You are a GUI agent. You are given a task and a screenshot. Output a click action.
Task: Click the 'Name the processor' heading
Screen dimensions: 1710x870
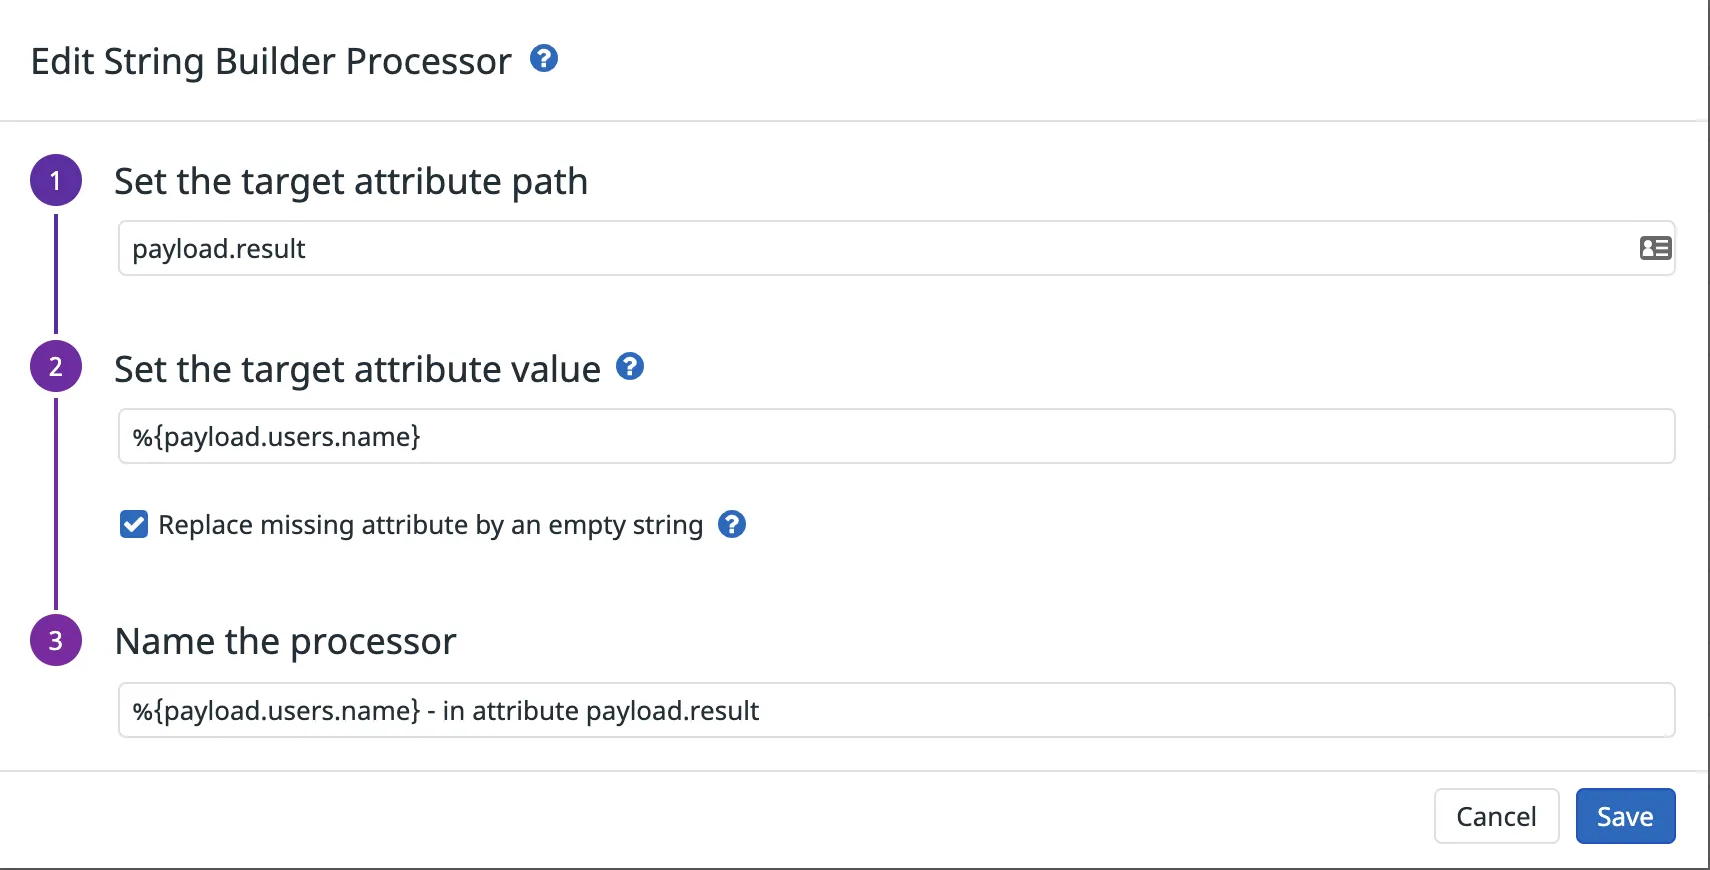[x=285, y=642]
